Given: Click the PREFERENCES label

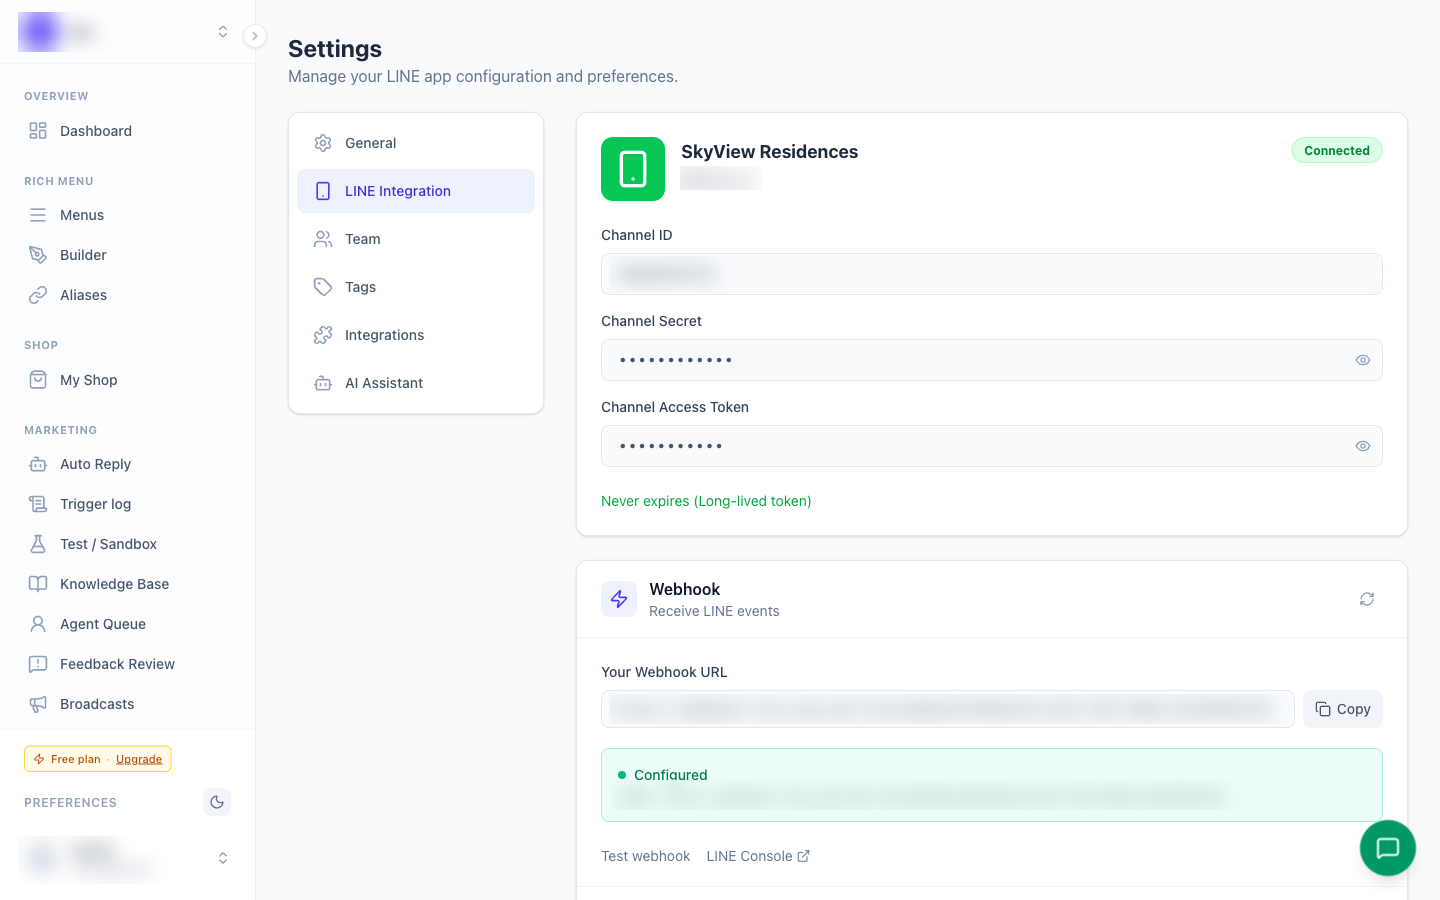Looking at the screenshot, I should pyautogui.click(x=70, y=803).
